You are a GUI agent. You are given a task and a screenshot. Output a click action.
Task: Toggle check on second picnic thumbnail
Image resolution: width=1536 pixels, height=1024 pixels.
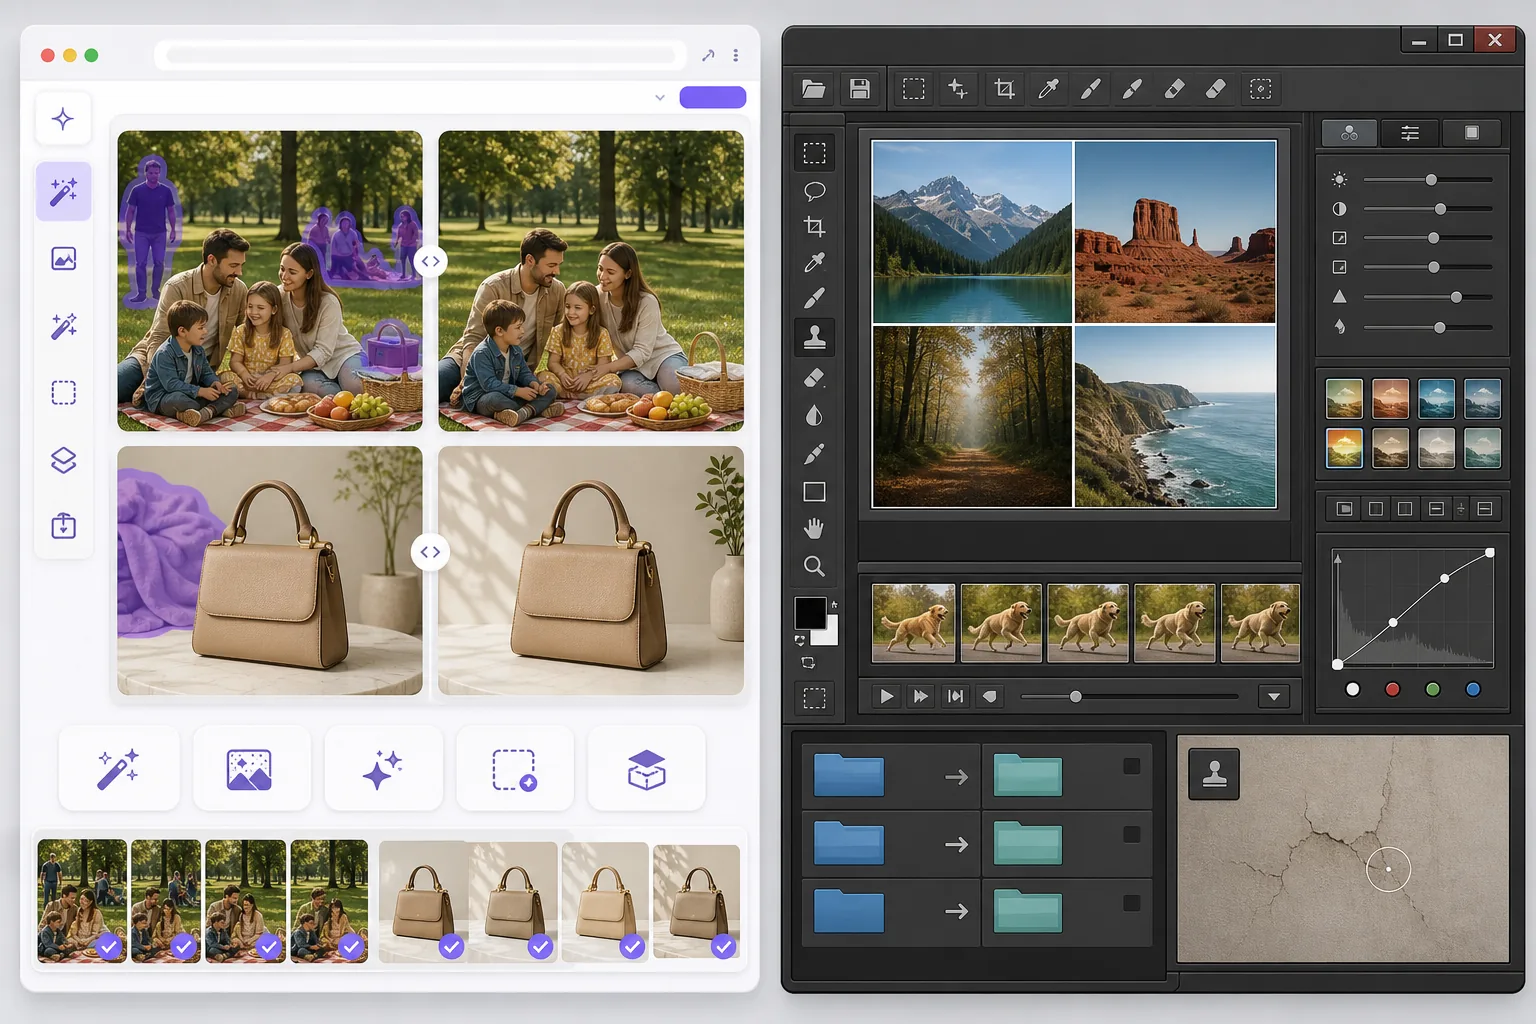pos(183,945)
